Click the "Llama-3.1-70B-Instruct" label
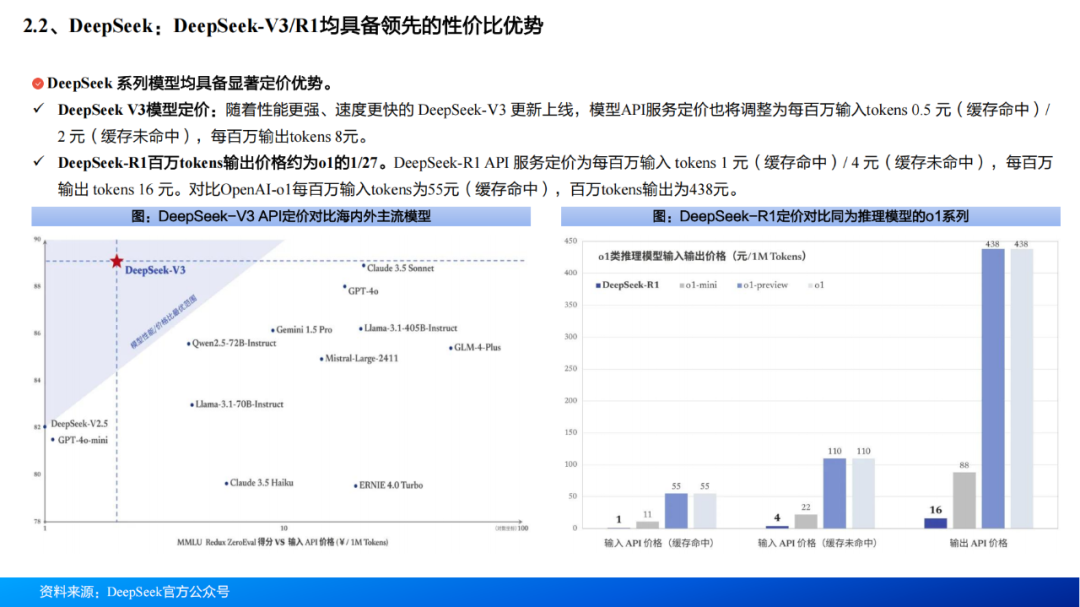Image resolution: width=1080 pixels, height=607 pixels. pyautogui.click(x=239, y=404)
